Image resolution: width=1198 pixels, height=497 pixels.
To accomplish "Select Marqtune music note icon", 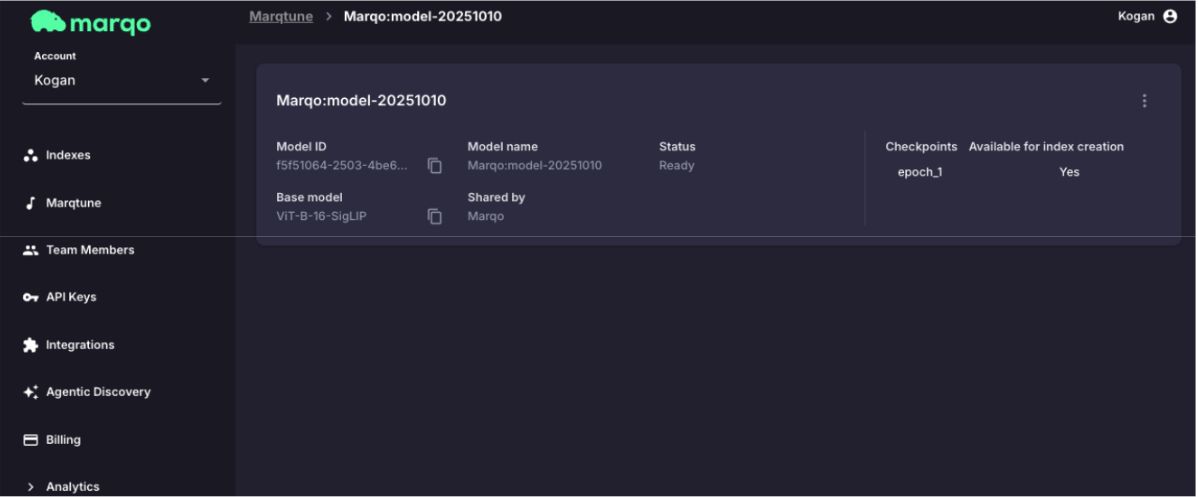I will [30, 203].
